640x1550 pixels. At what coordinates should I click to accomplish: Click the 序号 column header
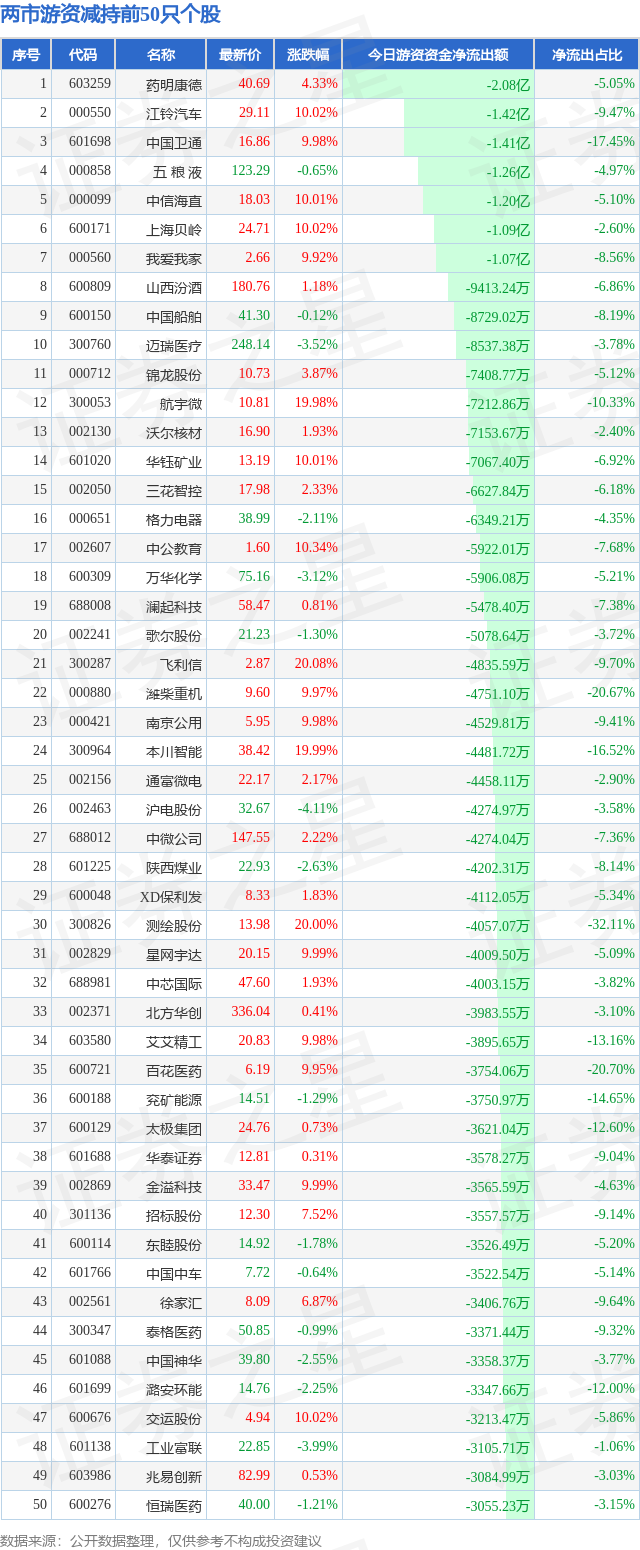pyautogui.click(x=26, y=55)
